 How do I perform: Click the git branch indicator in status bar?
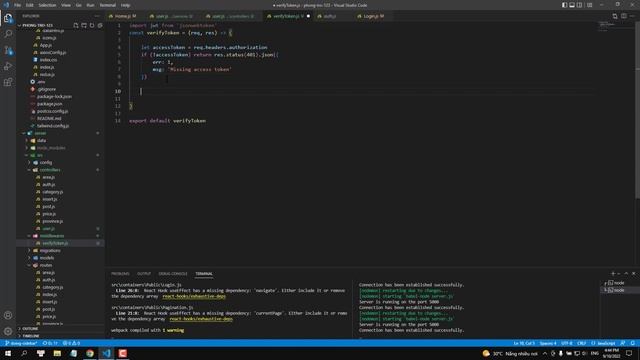(21, 343)
